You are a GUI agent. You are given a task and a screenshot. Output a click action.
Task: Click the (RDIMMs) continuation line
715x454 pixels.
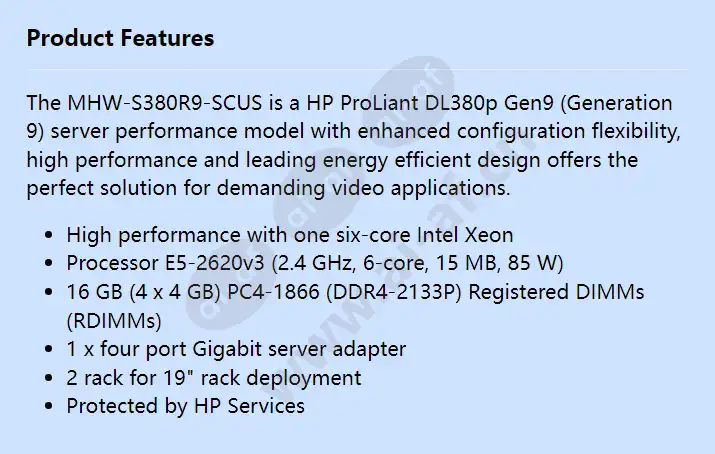114,321
